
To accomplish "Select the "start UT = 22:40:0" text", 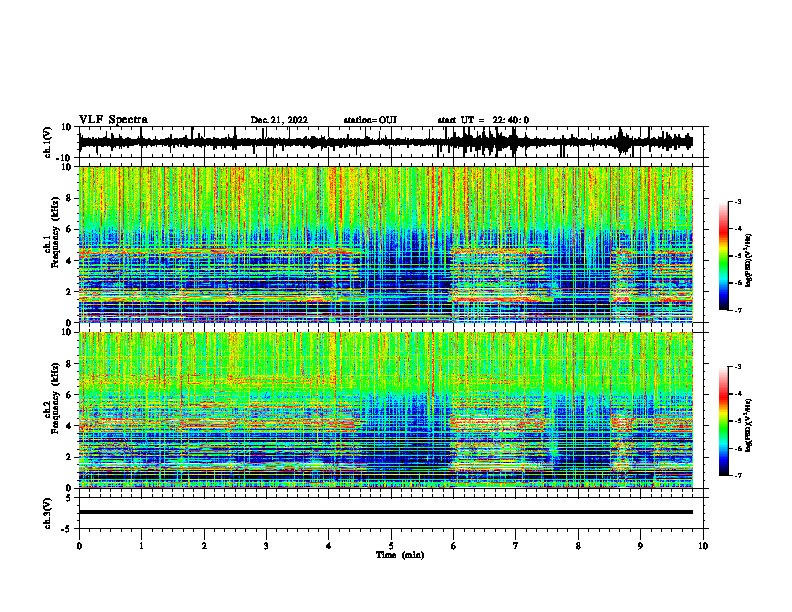I will pyautogui.click(x=483, y=120).
